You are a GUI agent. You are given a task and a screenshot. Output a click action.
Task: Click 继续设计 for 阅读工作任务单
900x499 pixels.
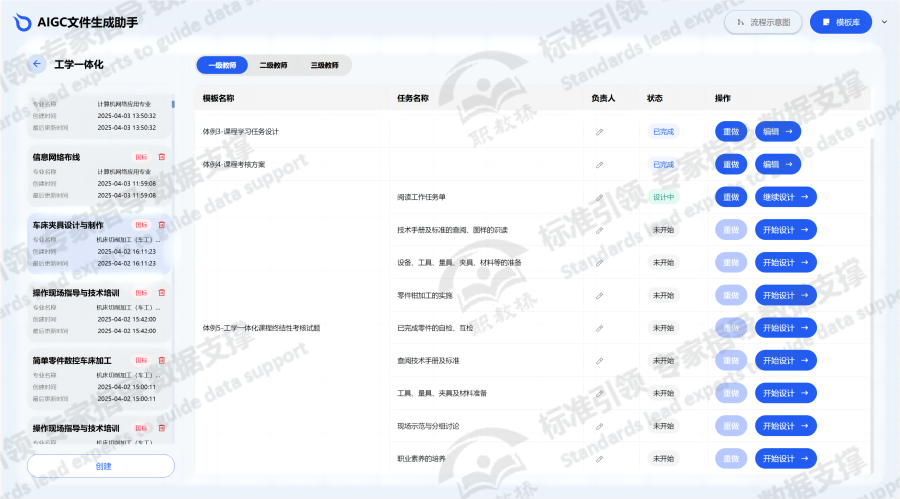click(x=785, y=197)
